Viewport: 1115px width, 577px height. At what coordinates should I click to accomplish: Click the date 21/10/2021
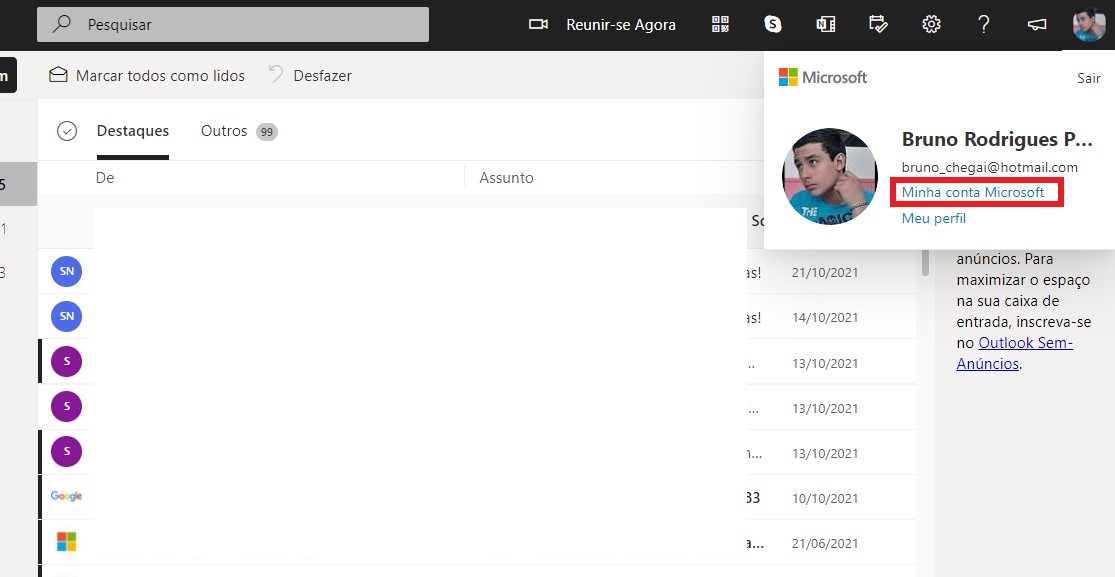[x=825, y=272]
